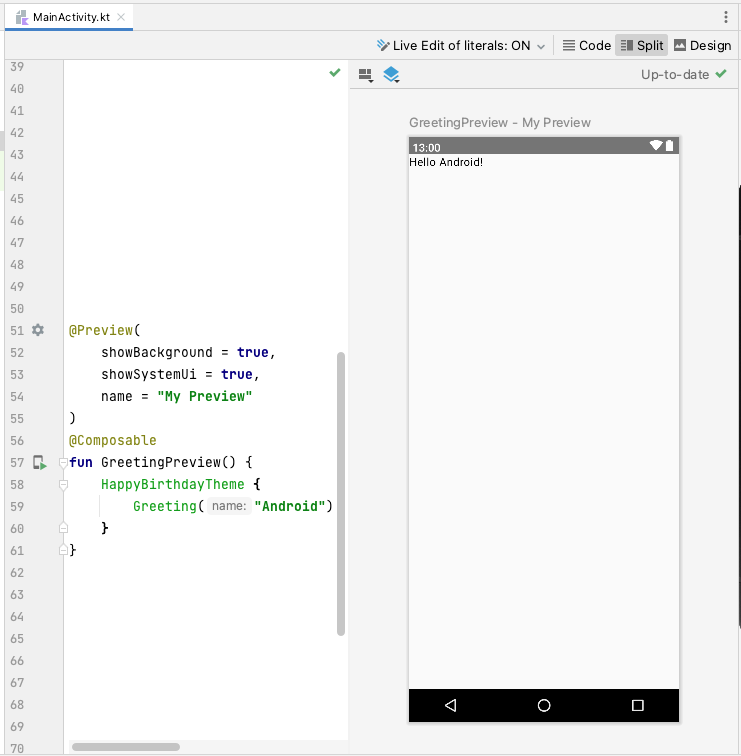This screenshot has height=756, width=741.
Task: Click the Preview settings gear in gutter
Action: (38, 330)
